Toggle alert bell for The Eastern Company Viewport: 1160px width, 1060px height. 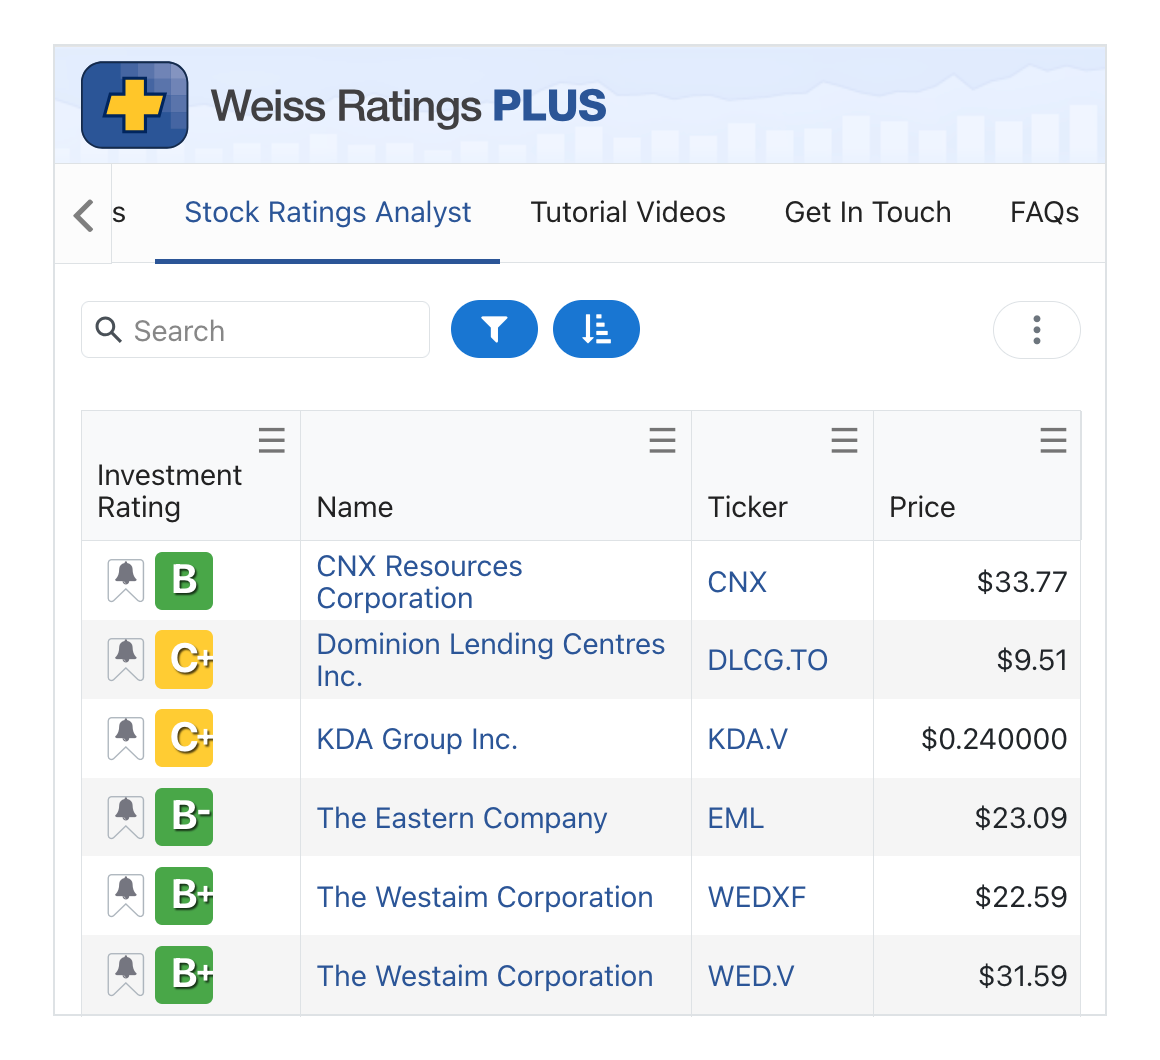(x=126, y=818)
